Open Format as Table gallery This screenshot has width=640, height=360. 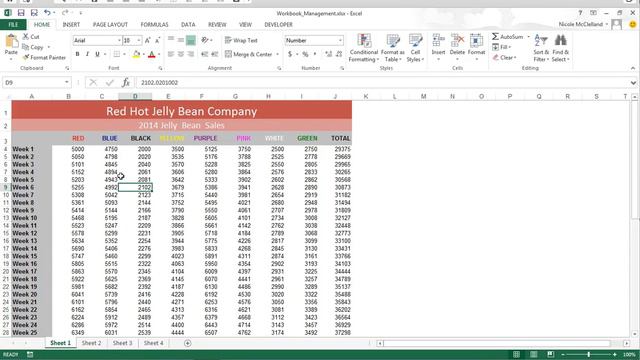(393, 48)
